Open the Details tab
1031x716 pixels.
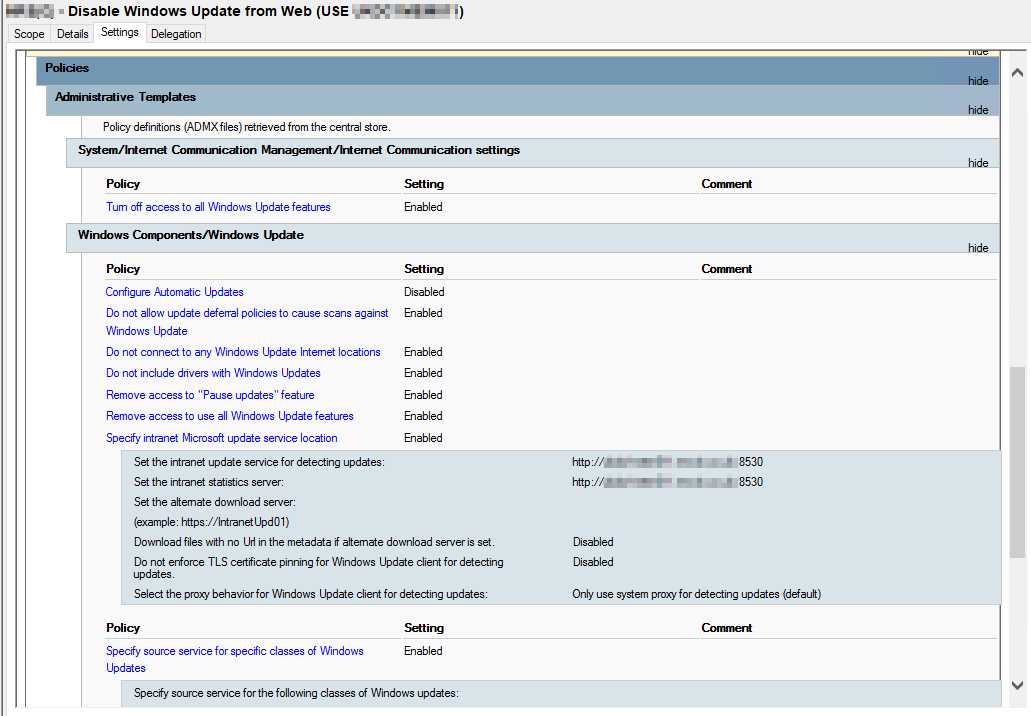coord(72,34)
